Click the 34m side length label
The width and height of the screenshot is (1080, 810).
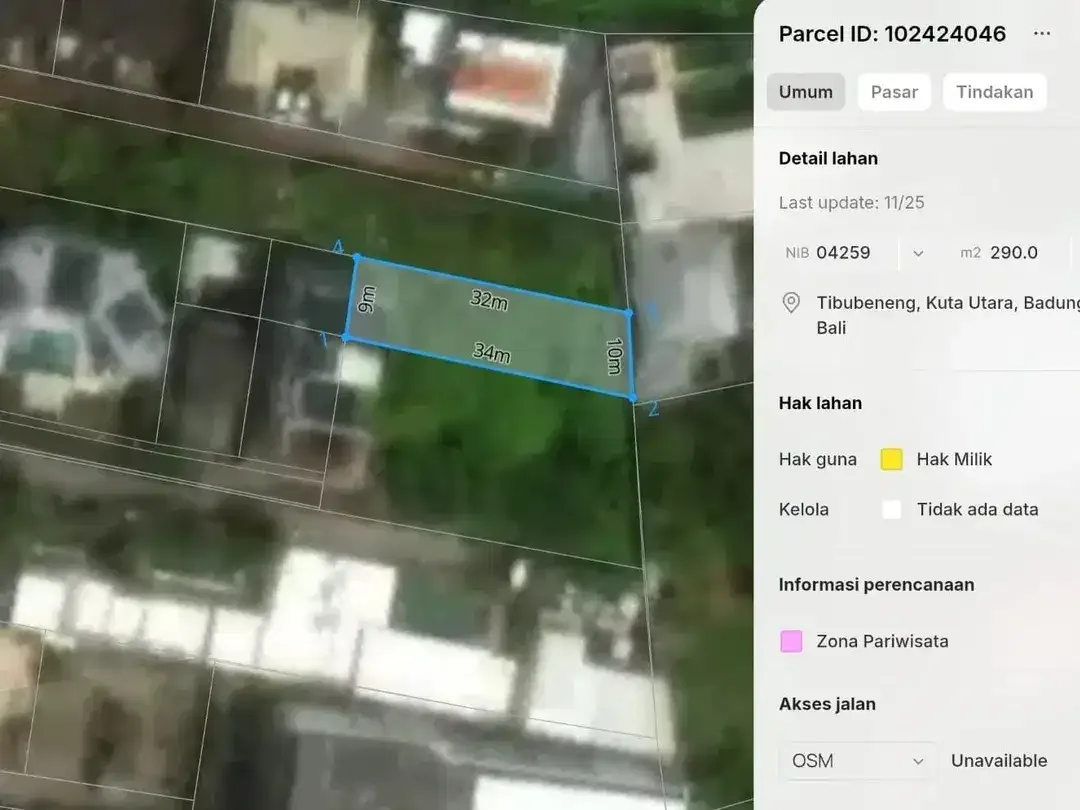[492, 352]
